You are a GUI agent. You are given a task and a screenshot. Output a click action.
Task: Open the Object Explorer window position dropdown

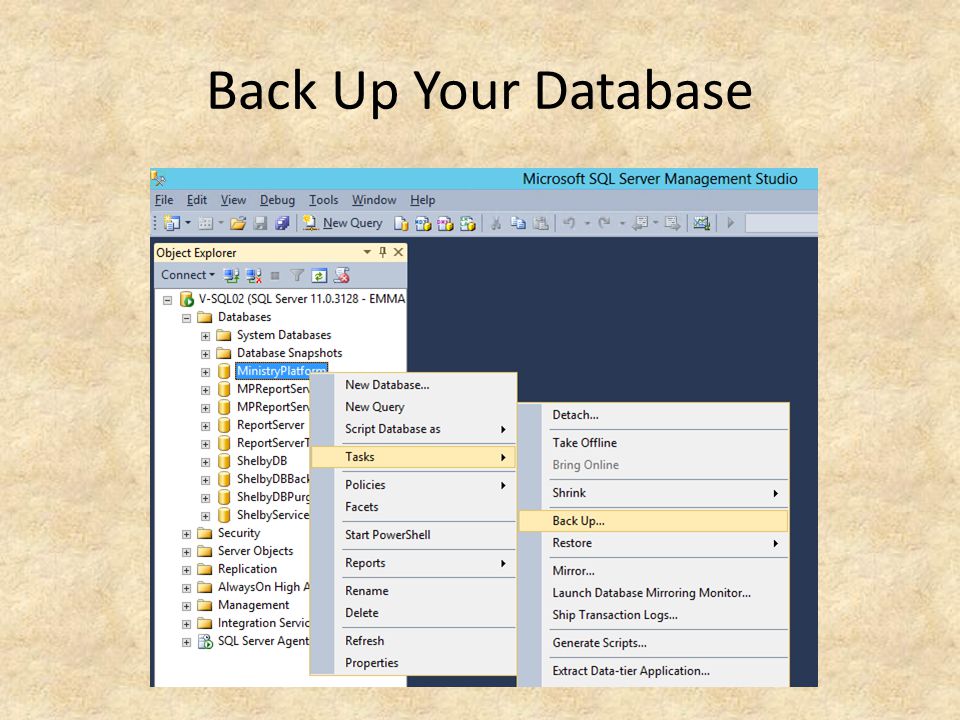(x=367, y=252)
